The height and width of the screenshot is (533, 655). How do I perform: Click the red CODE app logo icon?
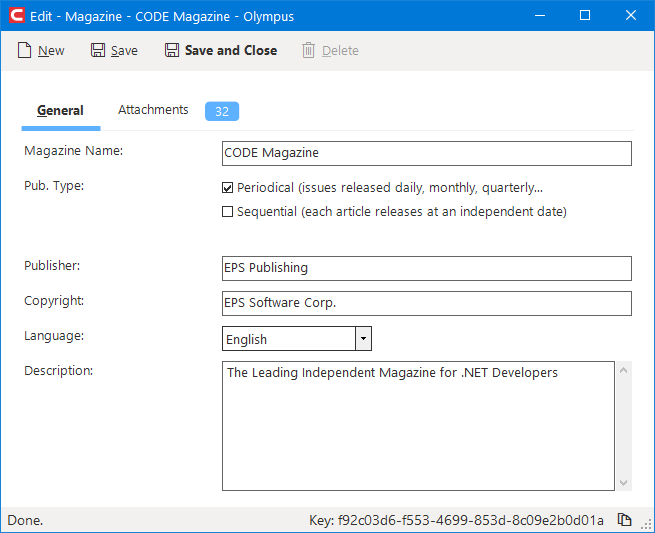pos(17,15)
